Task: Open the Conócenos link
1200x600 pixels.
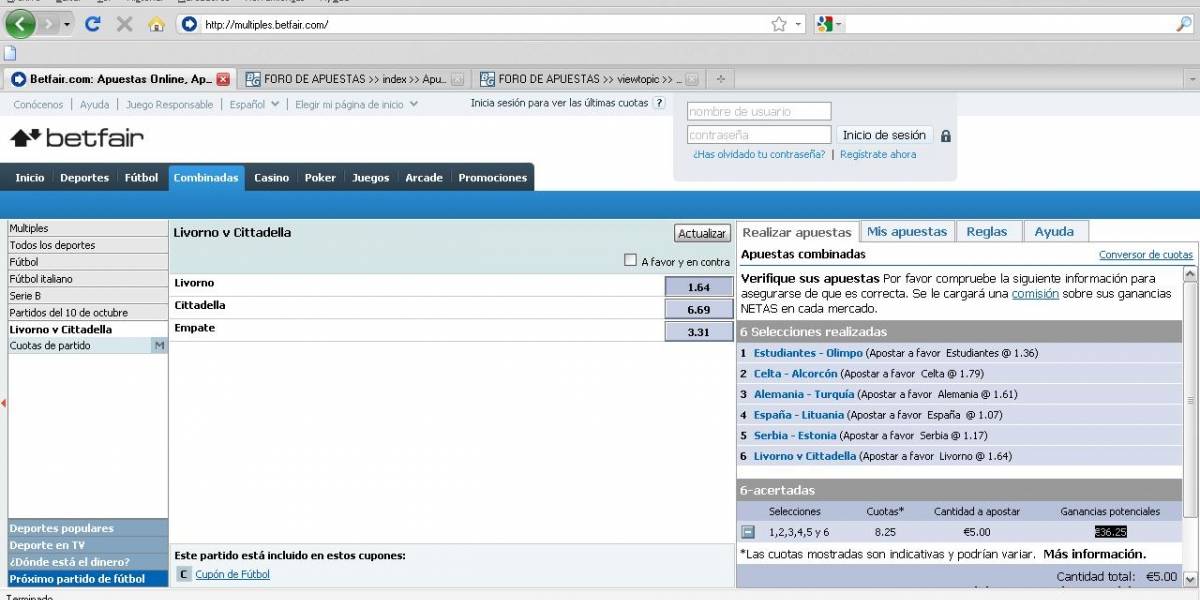Action: click(x=38, y=104)
